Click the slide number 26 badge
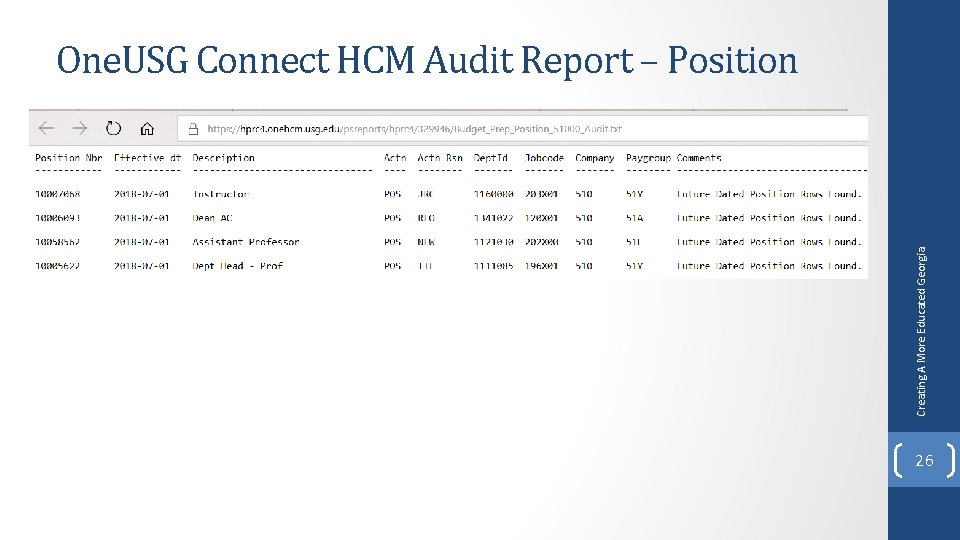 [924, 460]
